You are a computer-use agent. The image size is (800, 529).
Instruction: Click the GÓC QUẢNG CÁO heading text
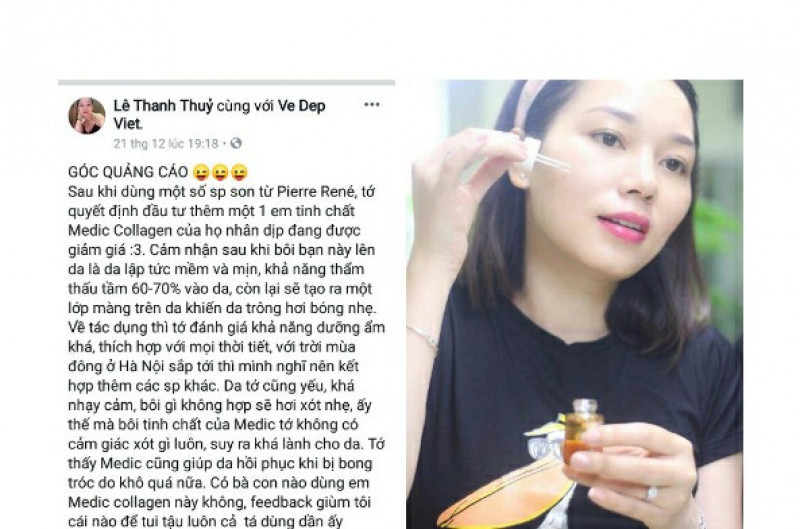click(128, 172)
